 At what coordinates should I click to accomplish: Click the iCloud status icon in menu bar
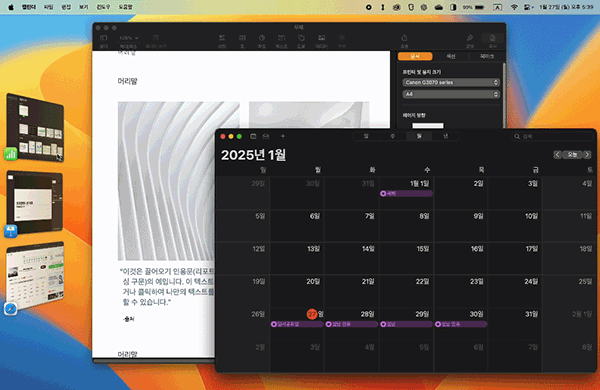point(439,7)
